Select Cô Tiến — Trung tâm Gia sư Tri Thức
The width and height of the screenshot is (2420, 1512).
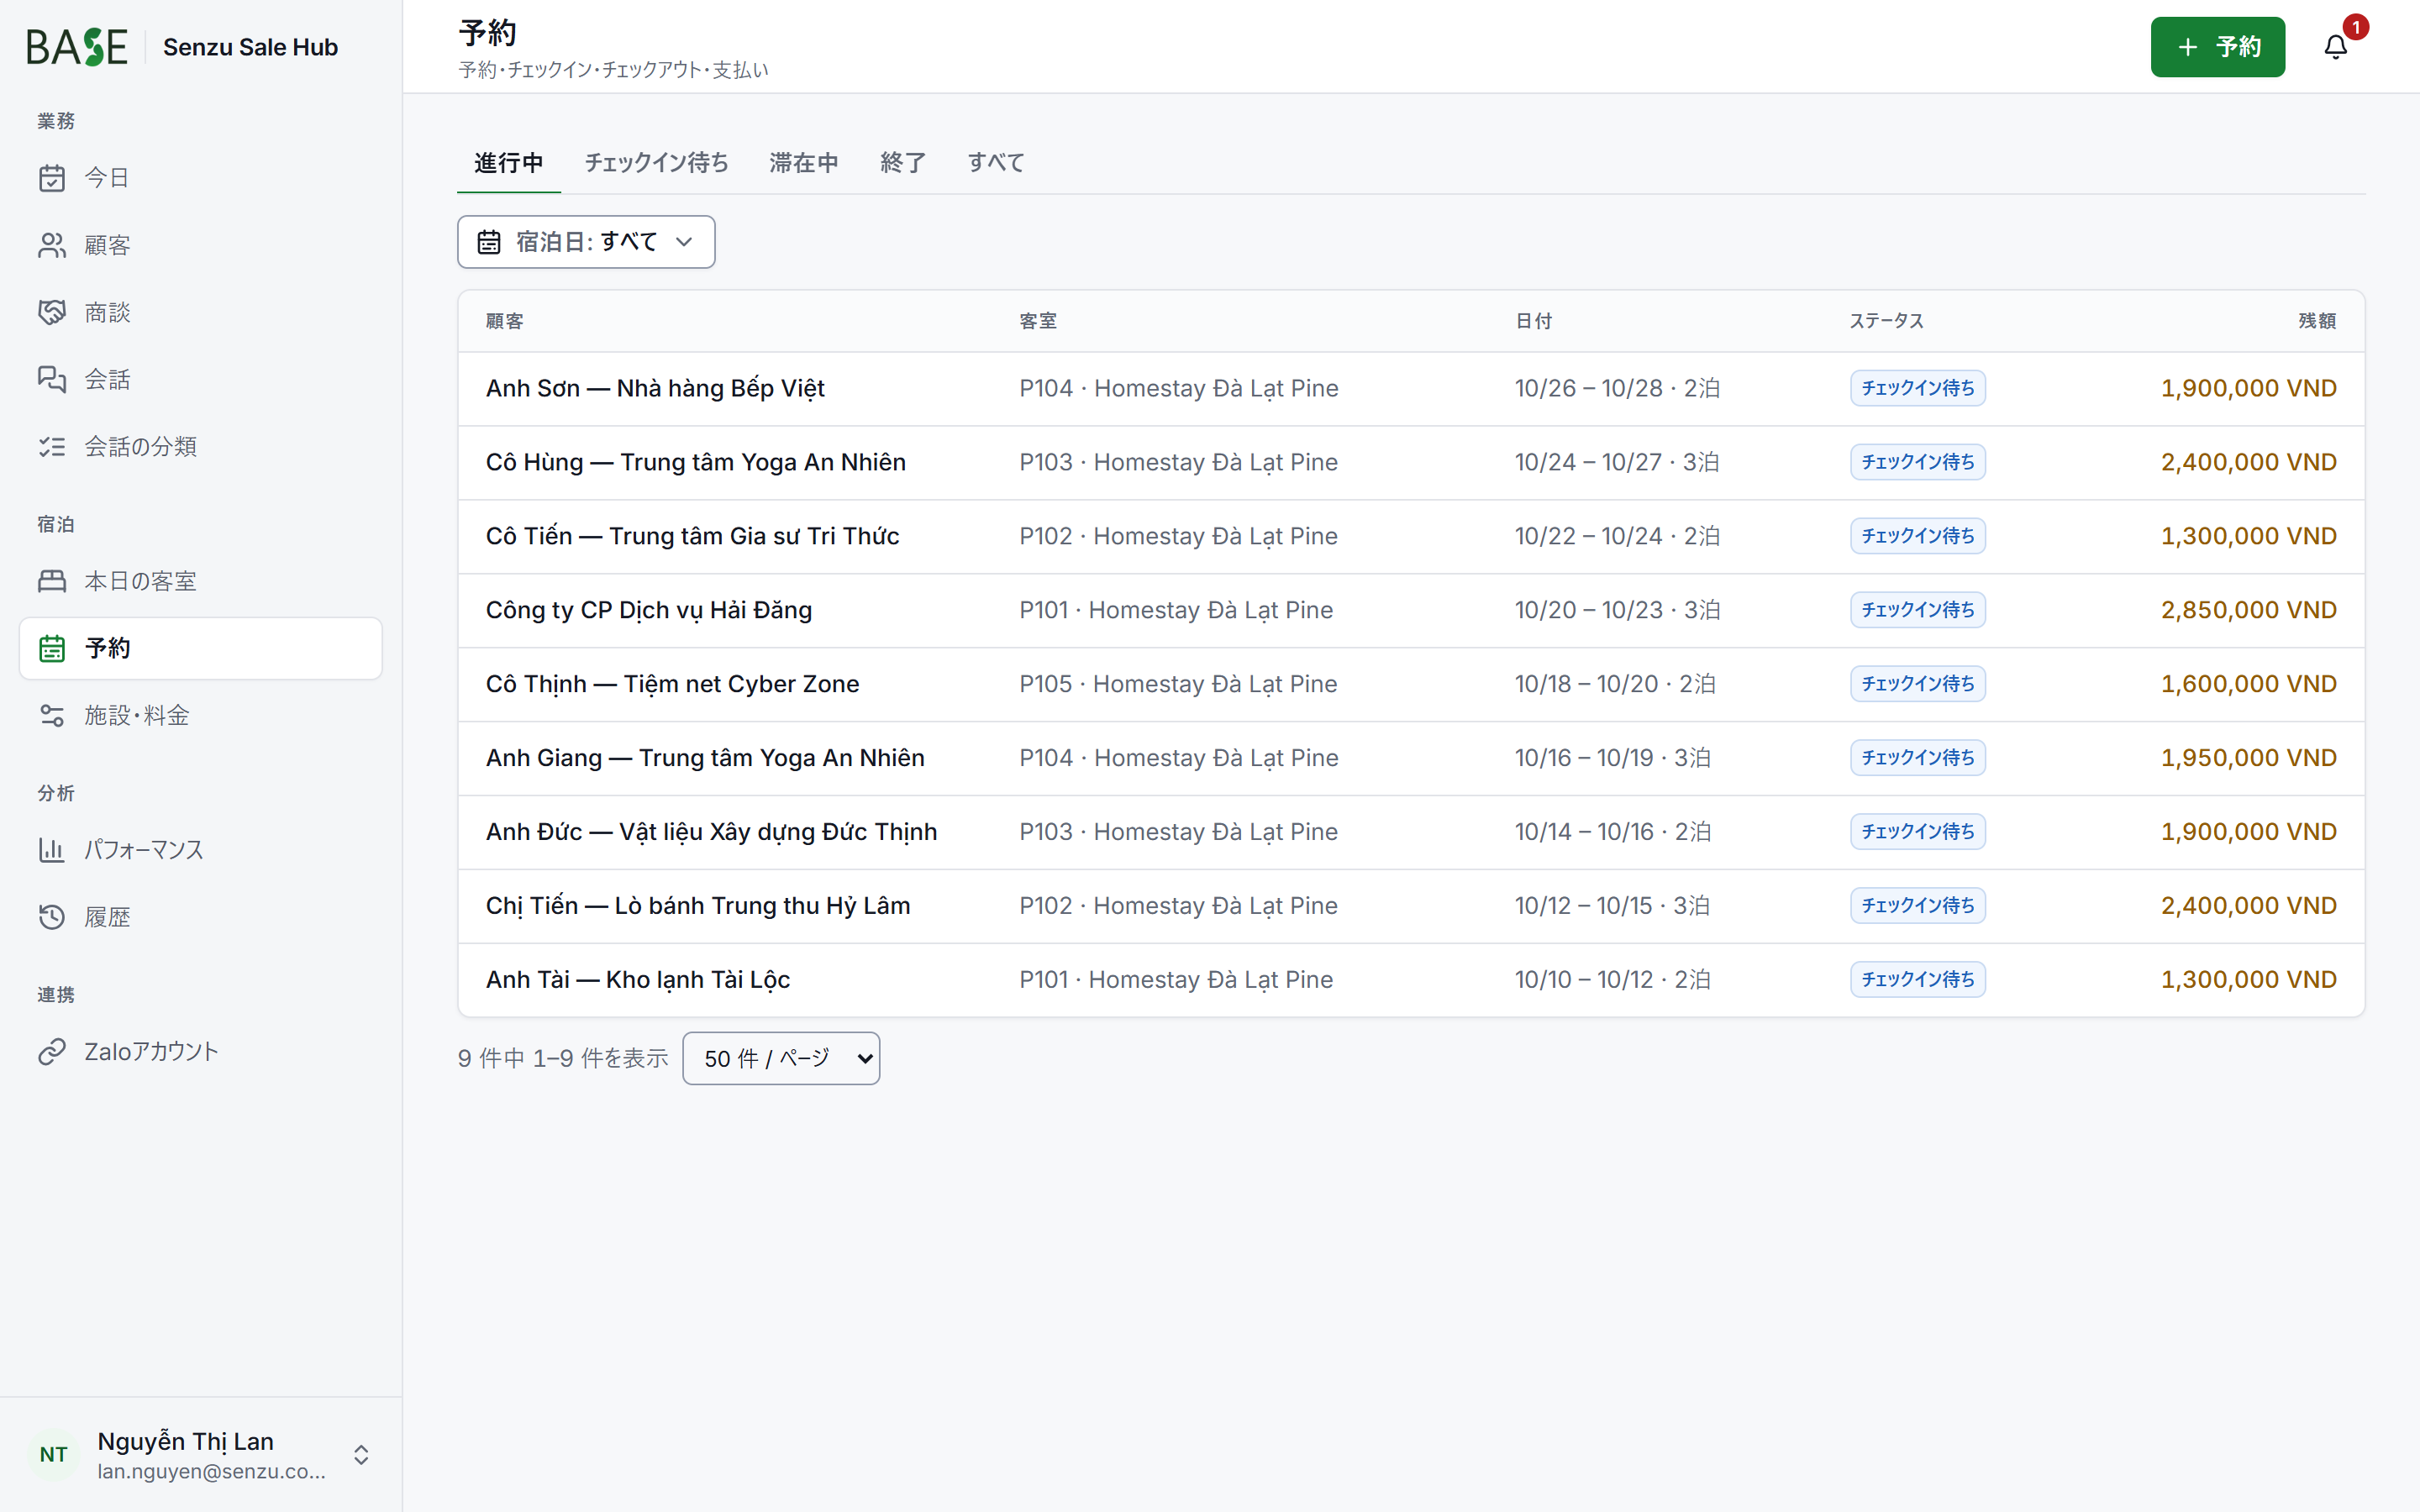(1411, 536)
